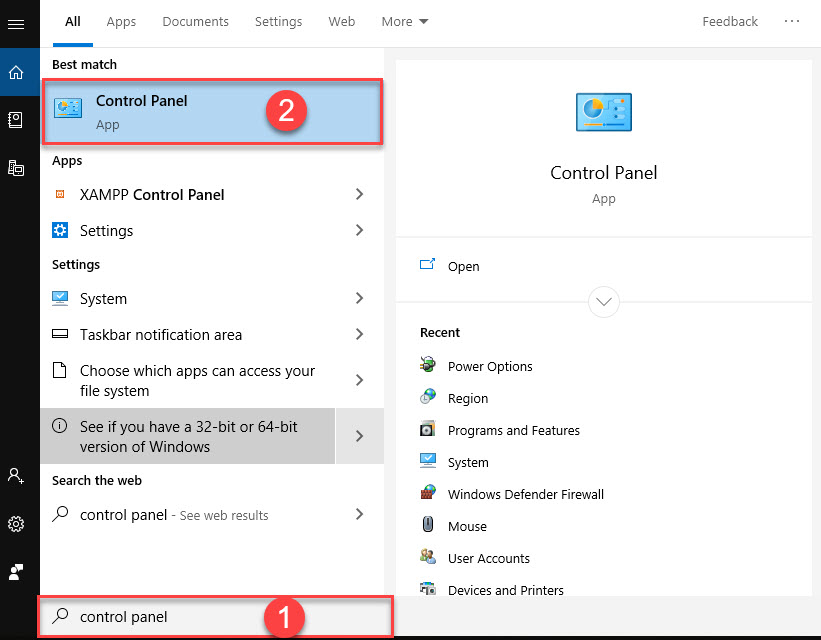Click the search box magnifier icon
The image size is (821, 640).
pyautogui.click(x=60, y=615)
